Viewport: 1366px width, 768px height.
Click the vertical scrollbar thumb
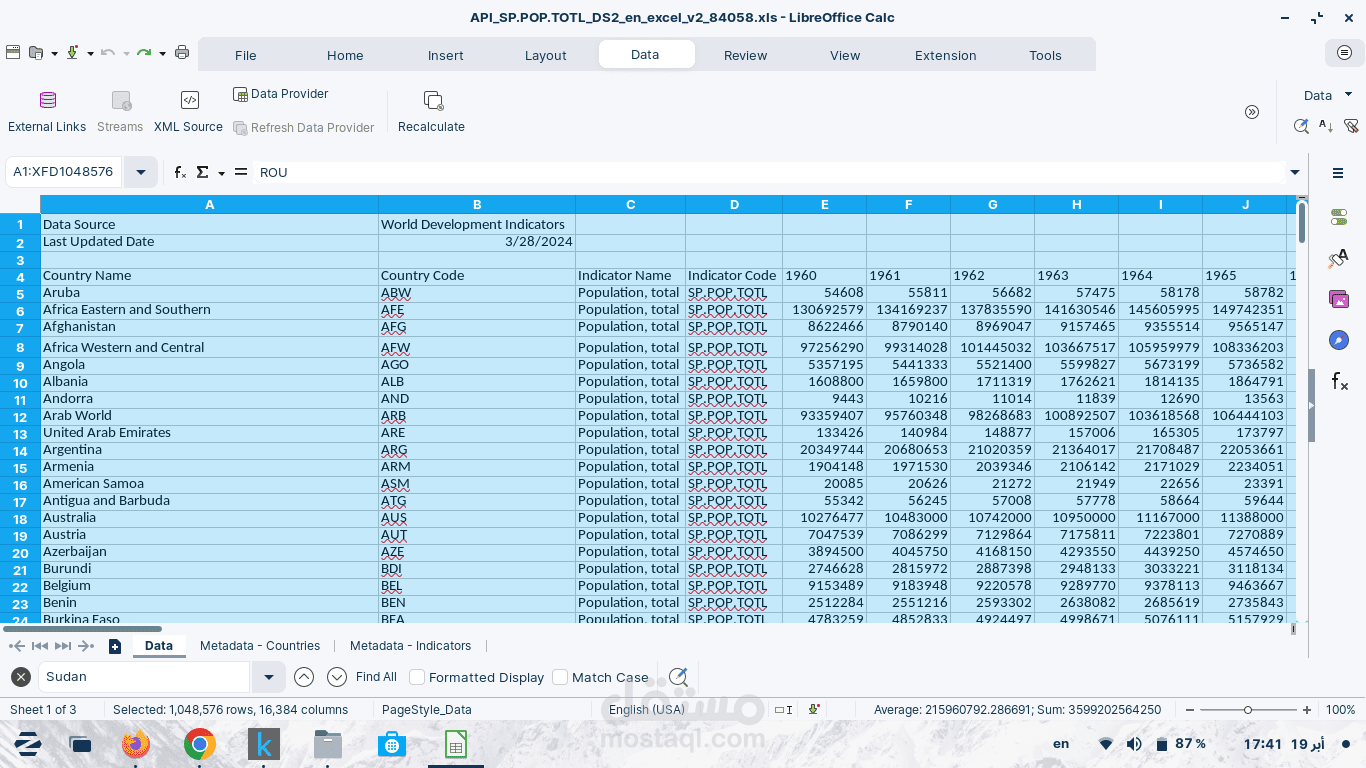[x=1302, y=222]
